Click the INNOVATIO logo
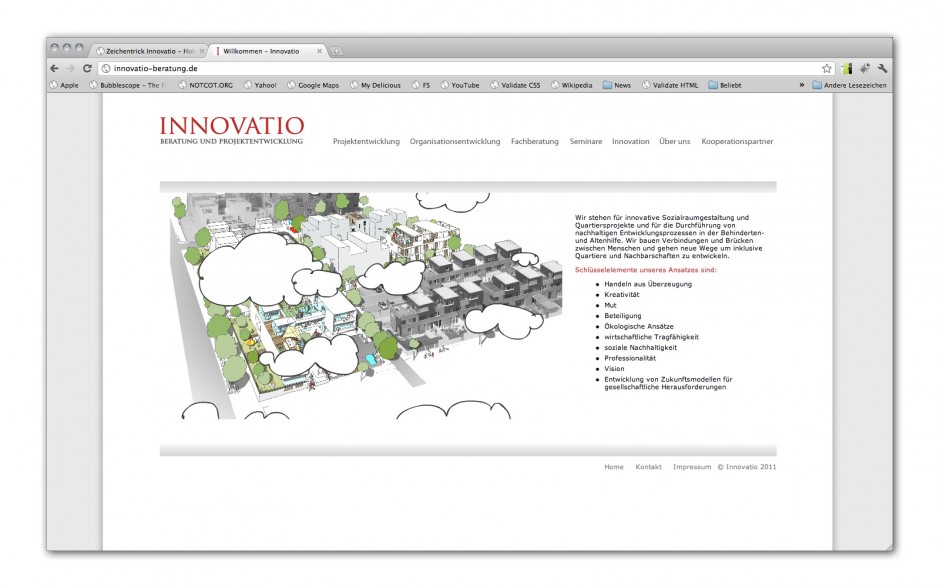 (x=232, y=131)
